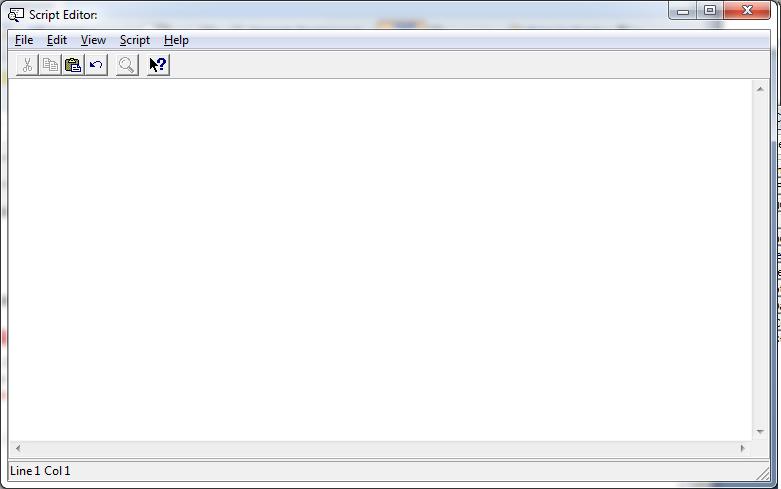
Task: Click the horizontal scrollbar right arrow
Action: tap(743, 448)
